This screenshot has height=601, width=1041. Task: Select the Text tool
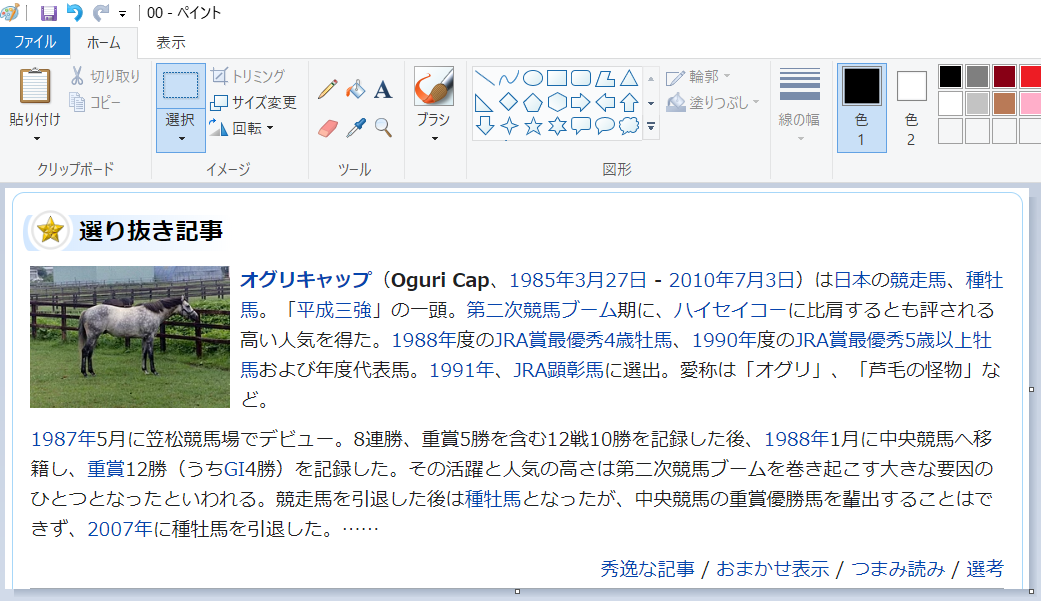[383, 90]
